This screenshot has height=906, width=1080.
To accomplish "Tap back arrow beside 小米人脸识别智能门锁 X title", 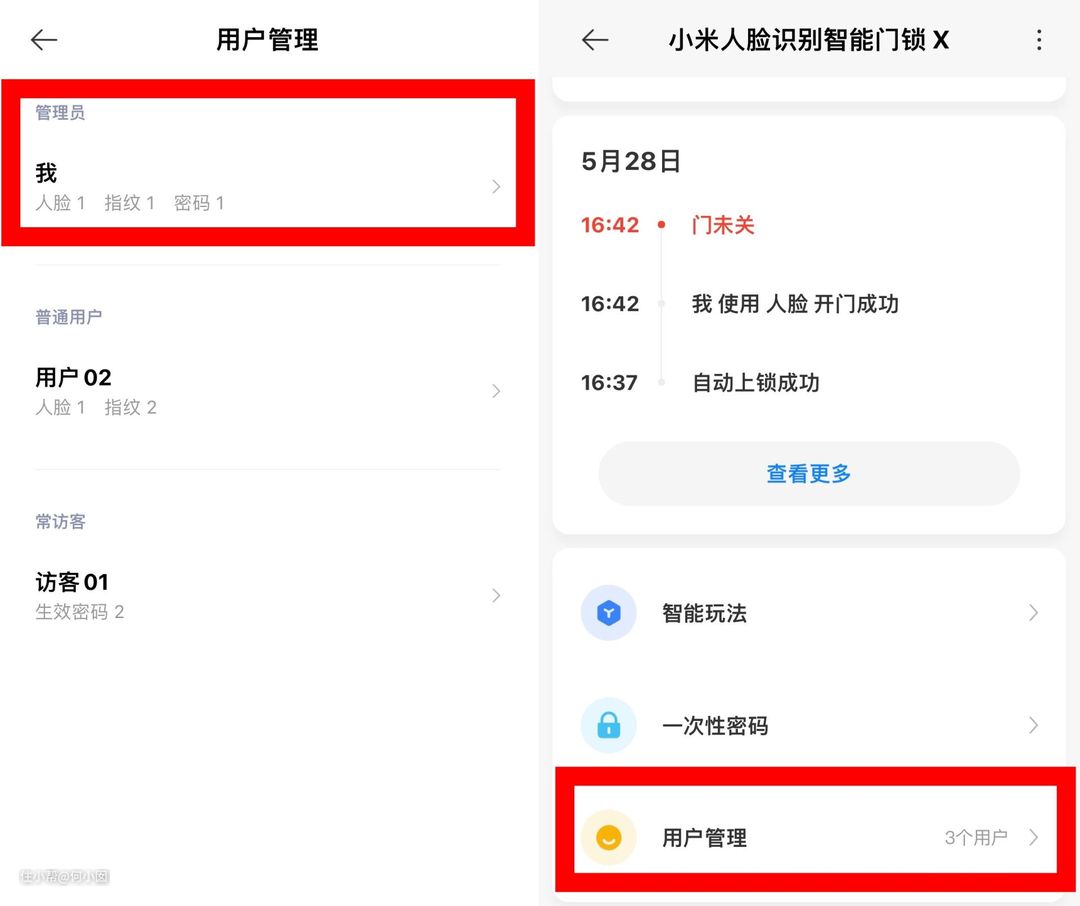I will click(595, 40).
